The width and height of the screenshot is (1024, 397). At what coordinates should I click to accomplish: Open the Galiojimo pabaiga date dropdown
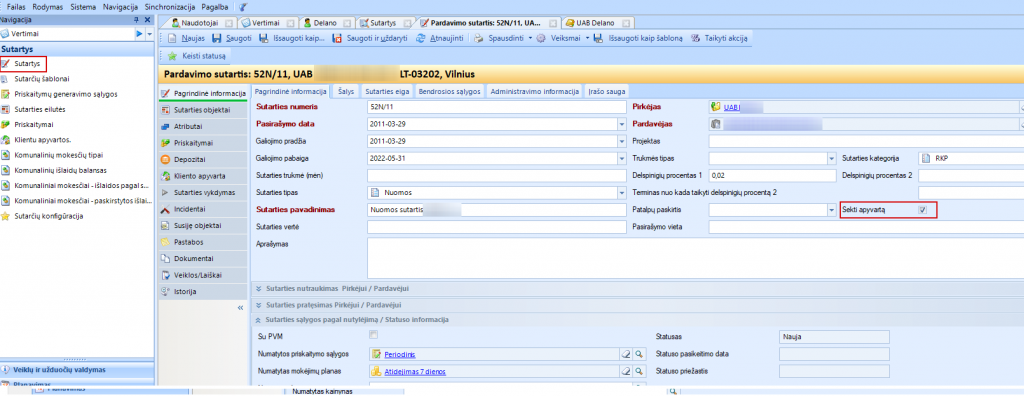(621, 159)
